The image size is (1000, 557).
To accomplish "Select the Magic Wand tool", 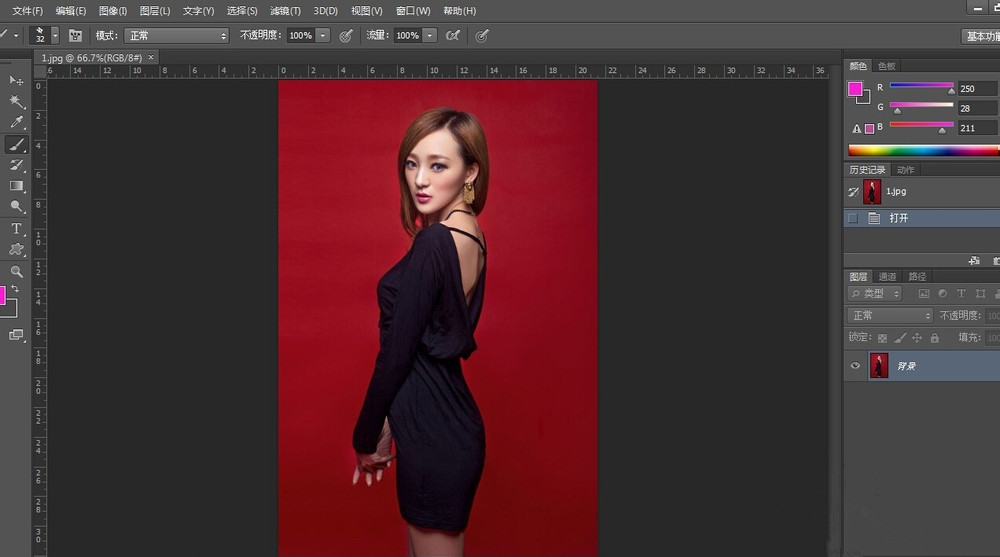I will (x=17, y=101).
